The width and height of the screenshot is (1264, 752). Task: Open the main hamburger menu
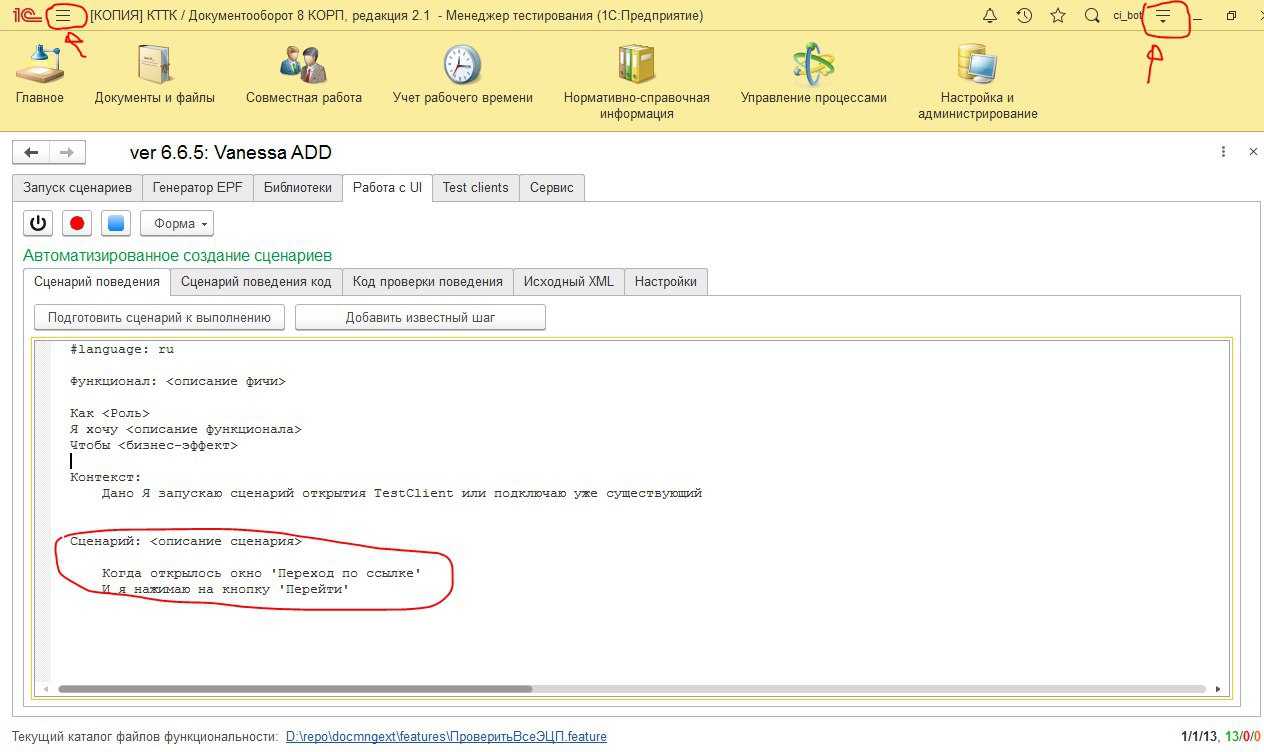tap(63, 16)
